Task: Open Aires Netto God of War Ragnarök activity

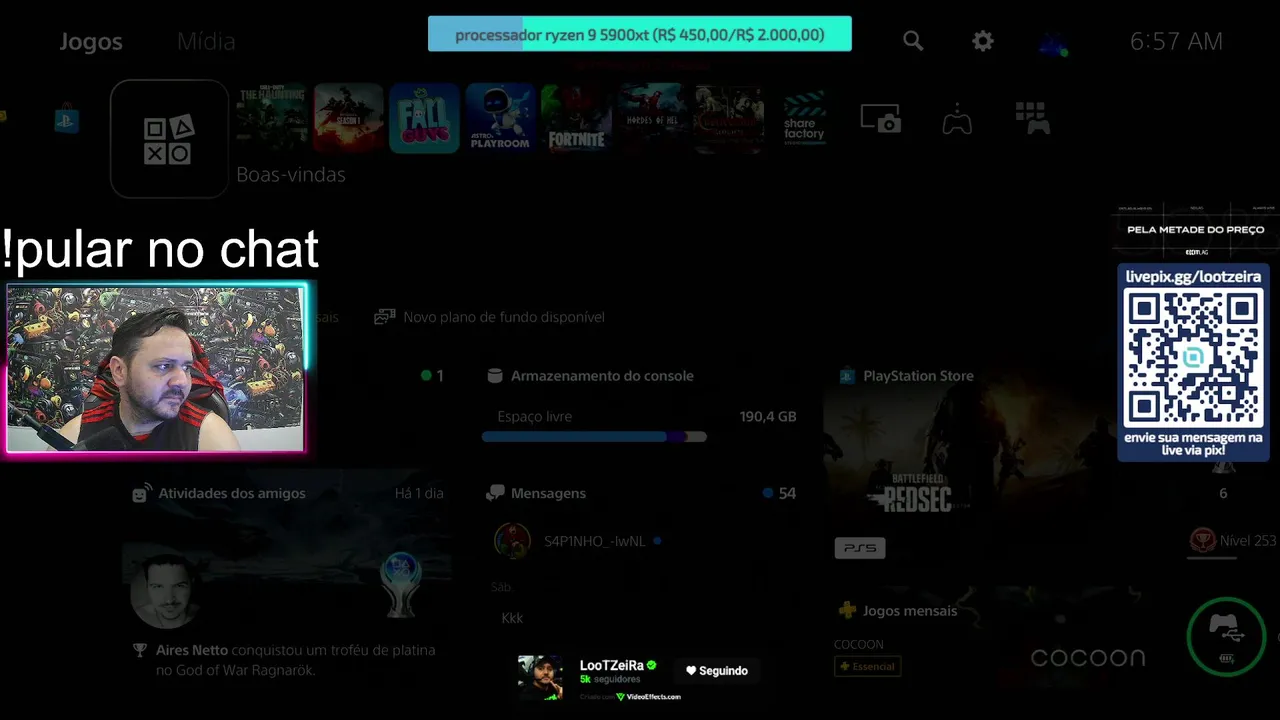Action: [285, 660]
